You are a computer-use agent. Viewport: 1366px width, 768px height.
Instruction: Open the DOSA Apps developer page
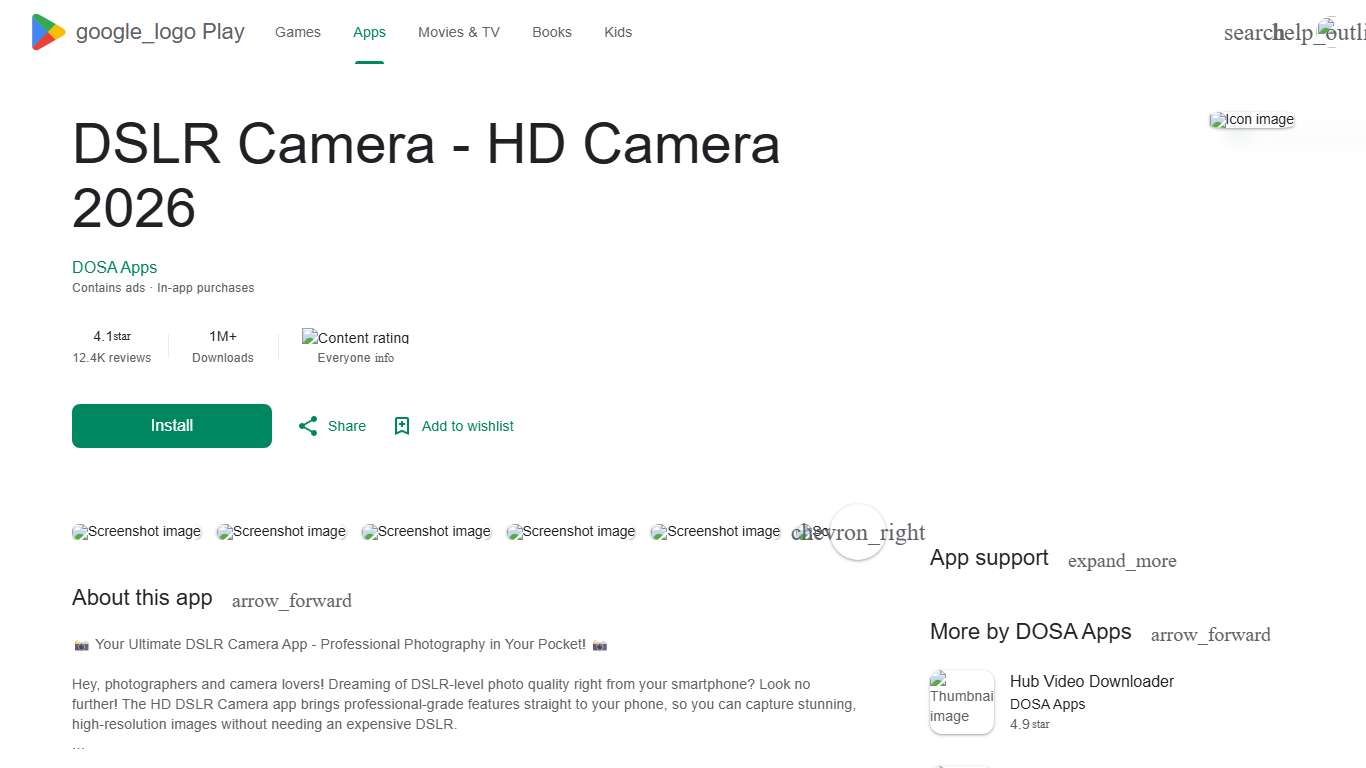pyautogui.click(x=114, y=267)
